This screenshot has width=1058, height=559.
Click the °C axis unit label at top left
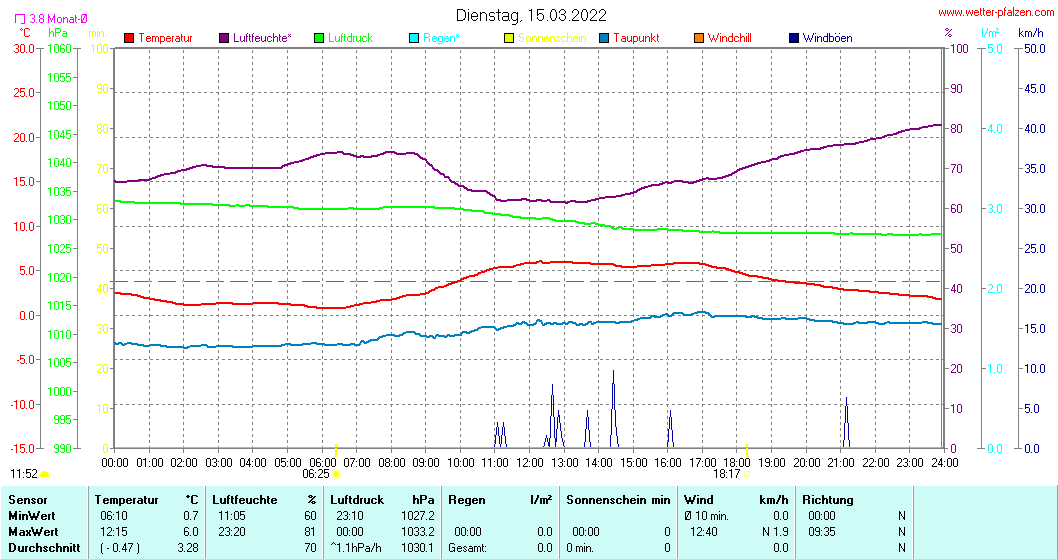[24, 32]
